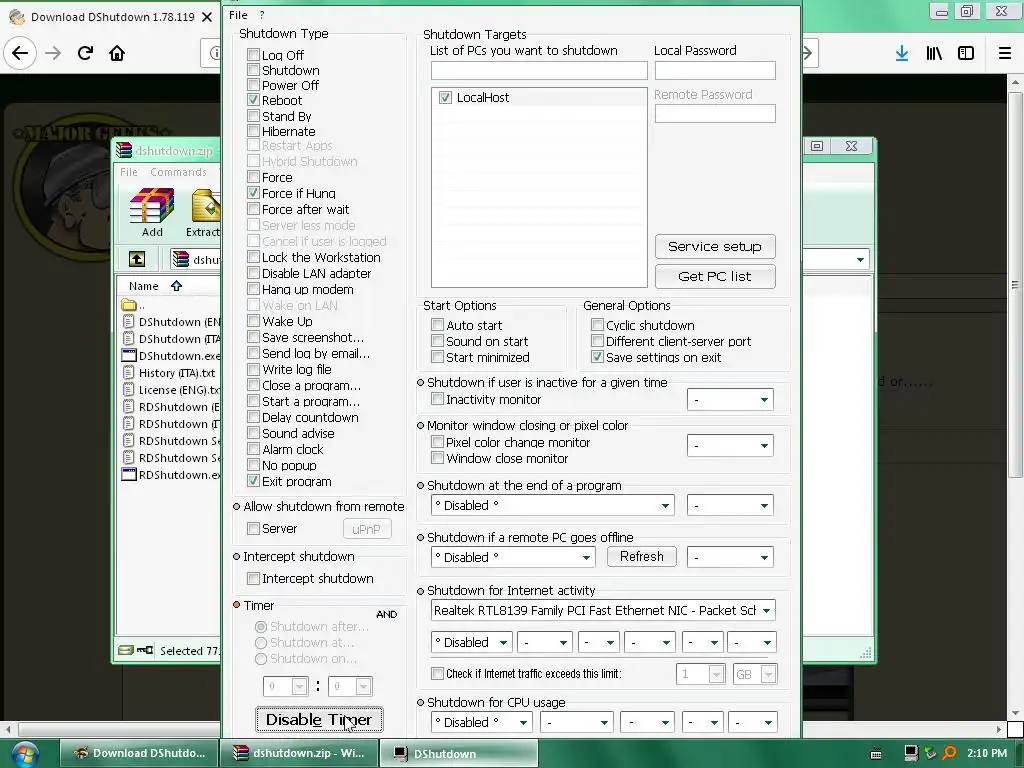Open the traffic limit GB unit dropdown
The height and width of the screenshot is (768, 1024).
755,674
